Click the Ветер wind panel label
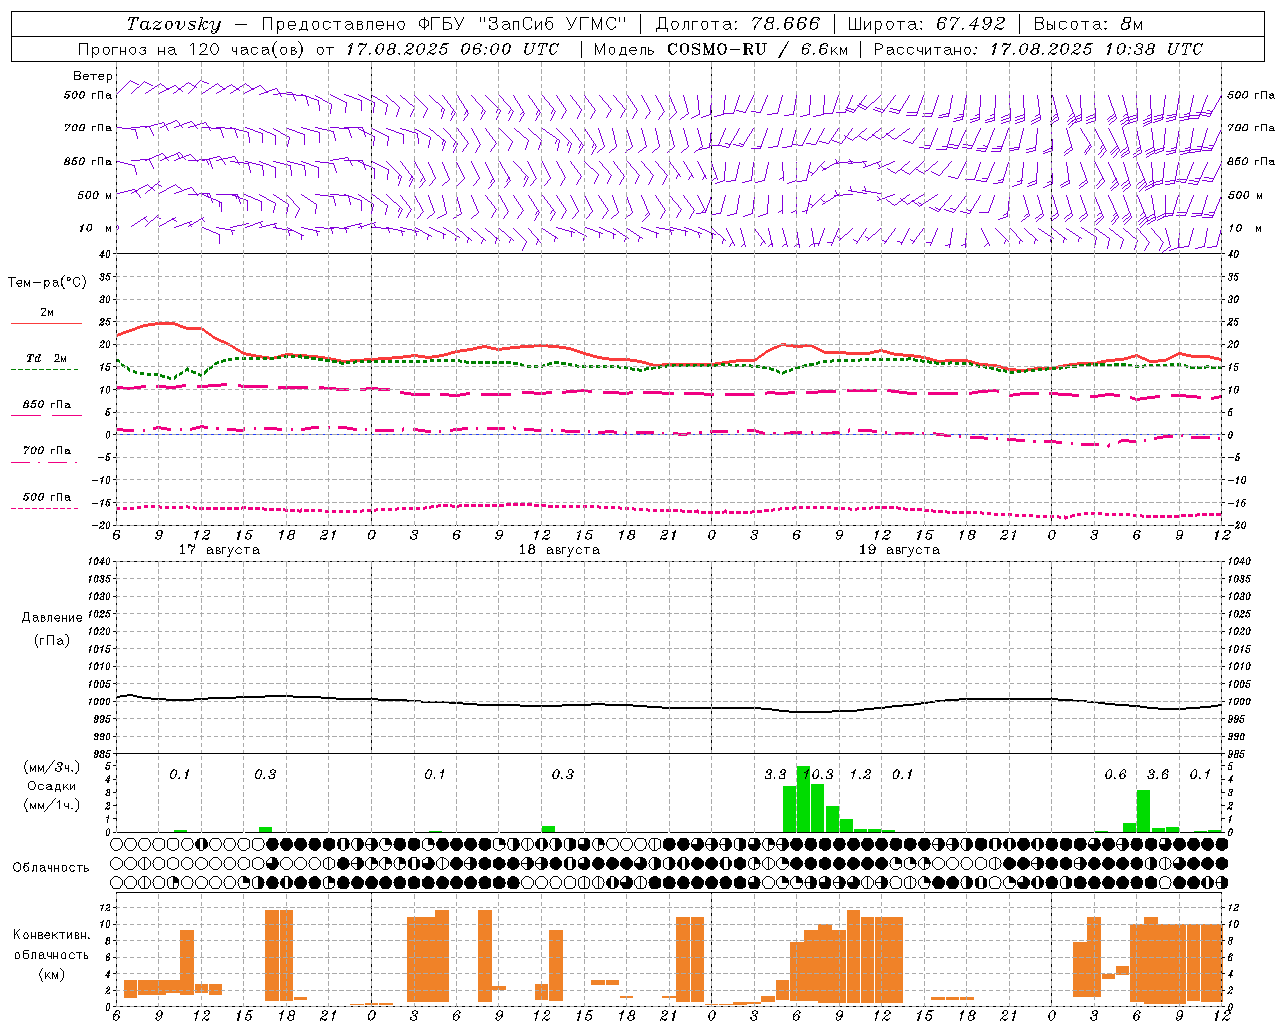1280x1024 pixels. click(x=92, y=76)
